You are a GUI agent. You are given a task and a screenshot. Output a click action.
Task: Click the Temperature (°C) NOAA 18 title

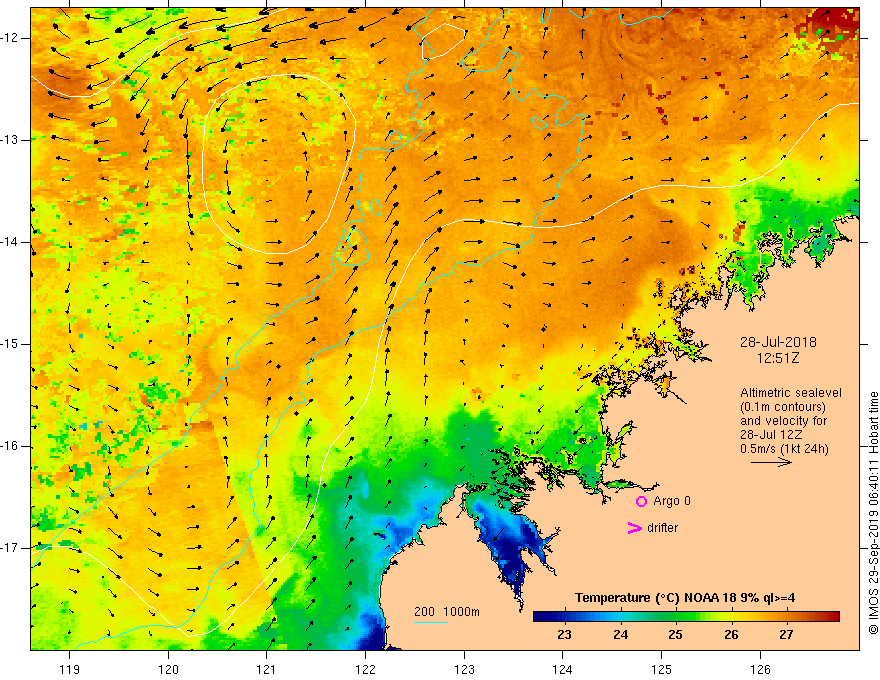point(685,598)
